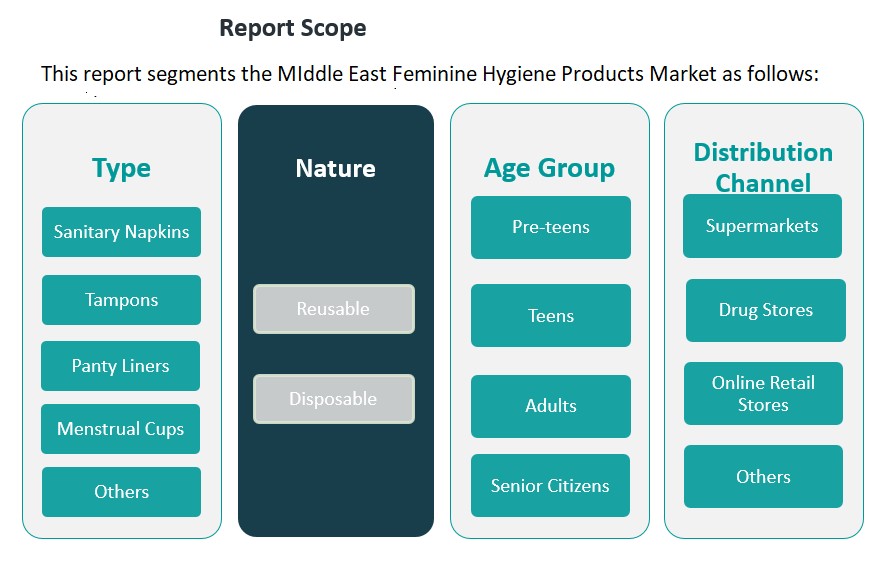Select the Reusable box under Nature
894x571 pixels.
point(333,309)
